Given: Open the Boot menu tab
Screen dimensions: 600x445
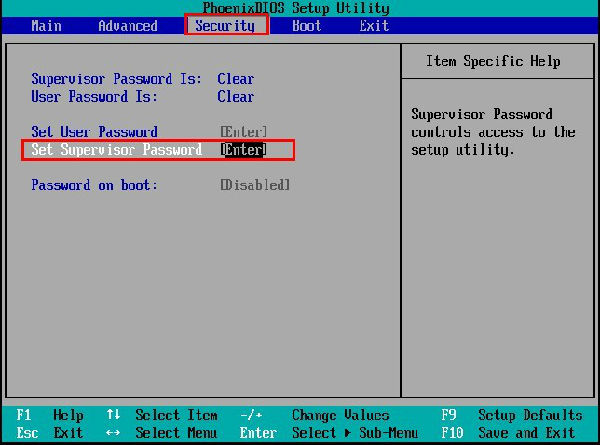Looking at the screenshot, I should tap(306, 26).
